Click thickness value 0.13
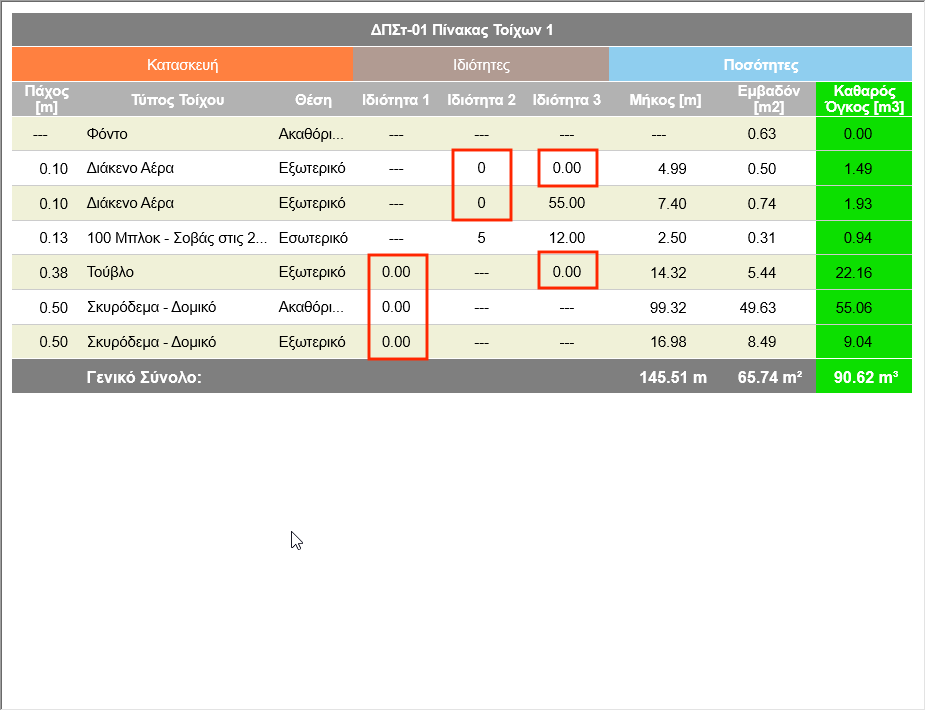This screenshot has height=711, width=926. 53,238
